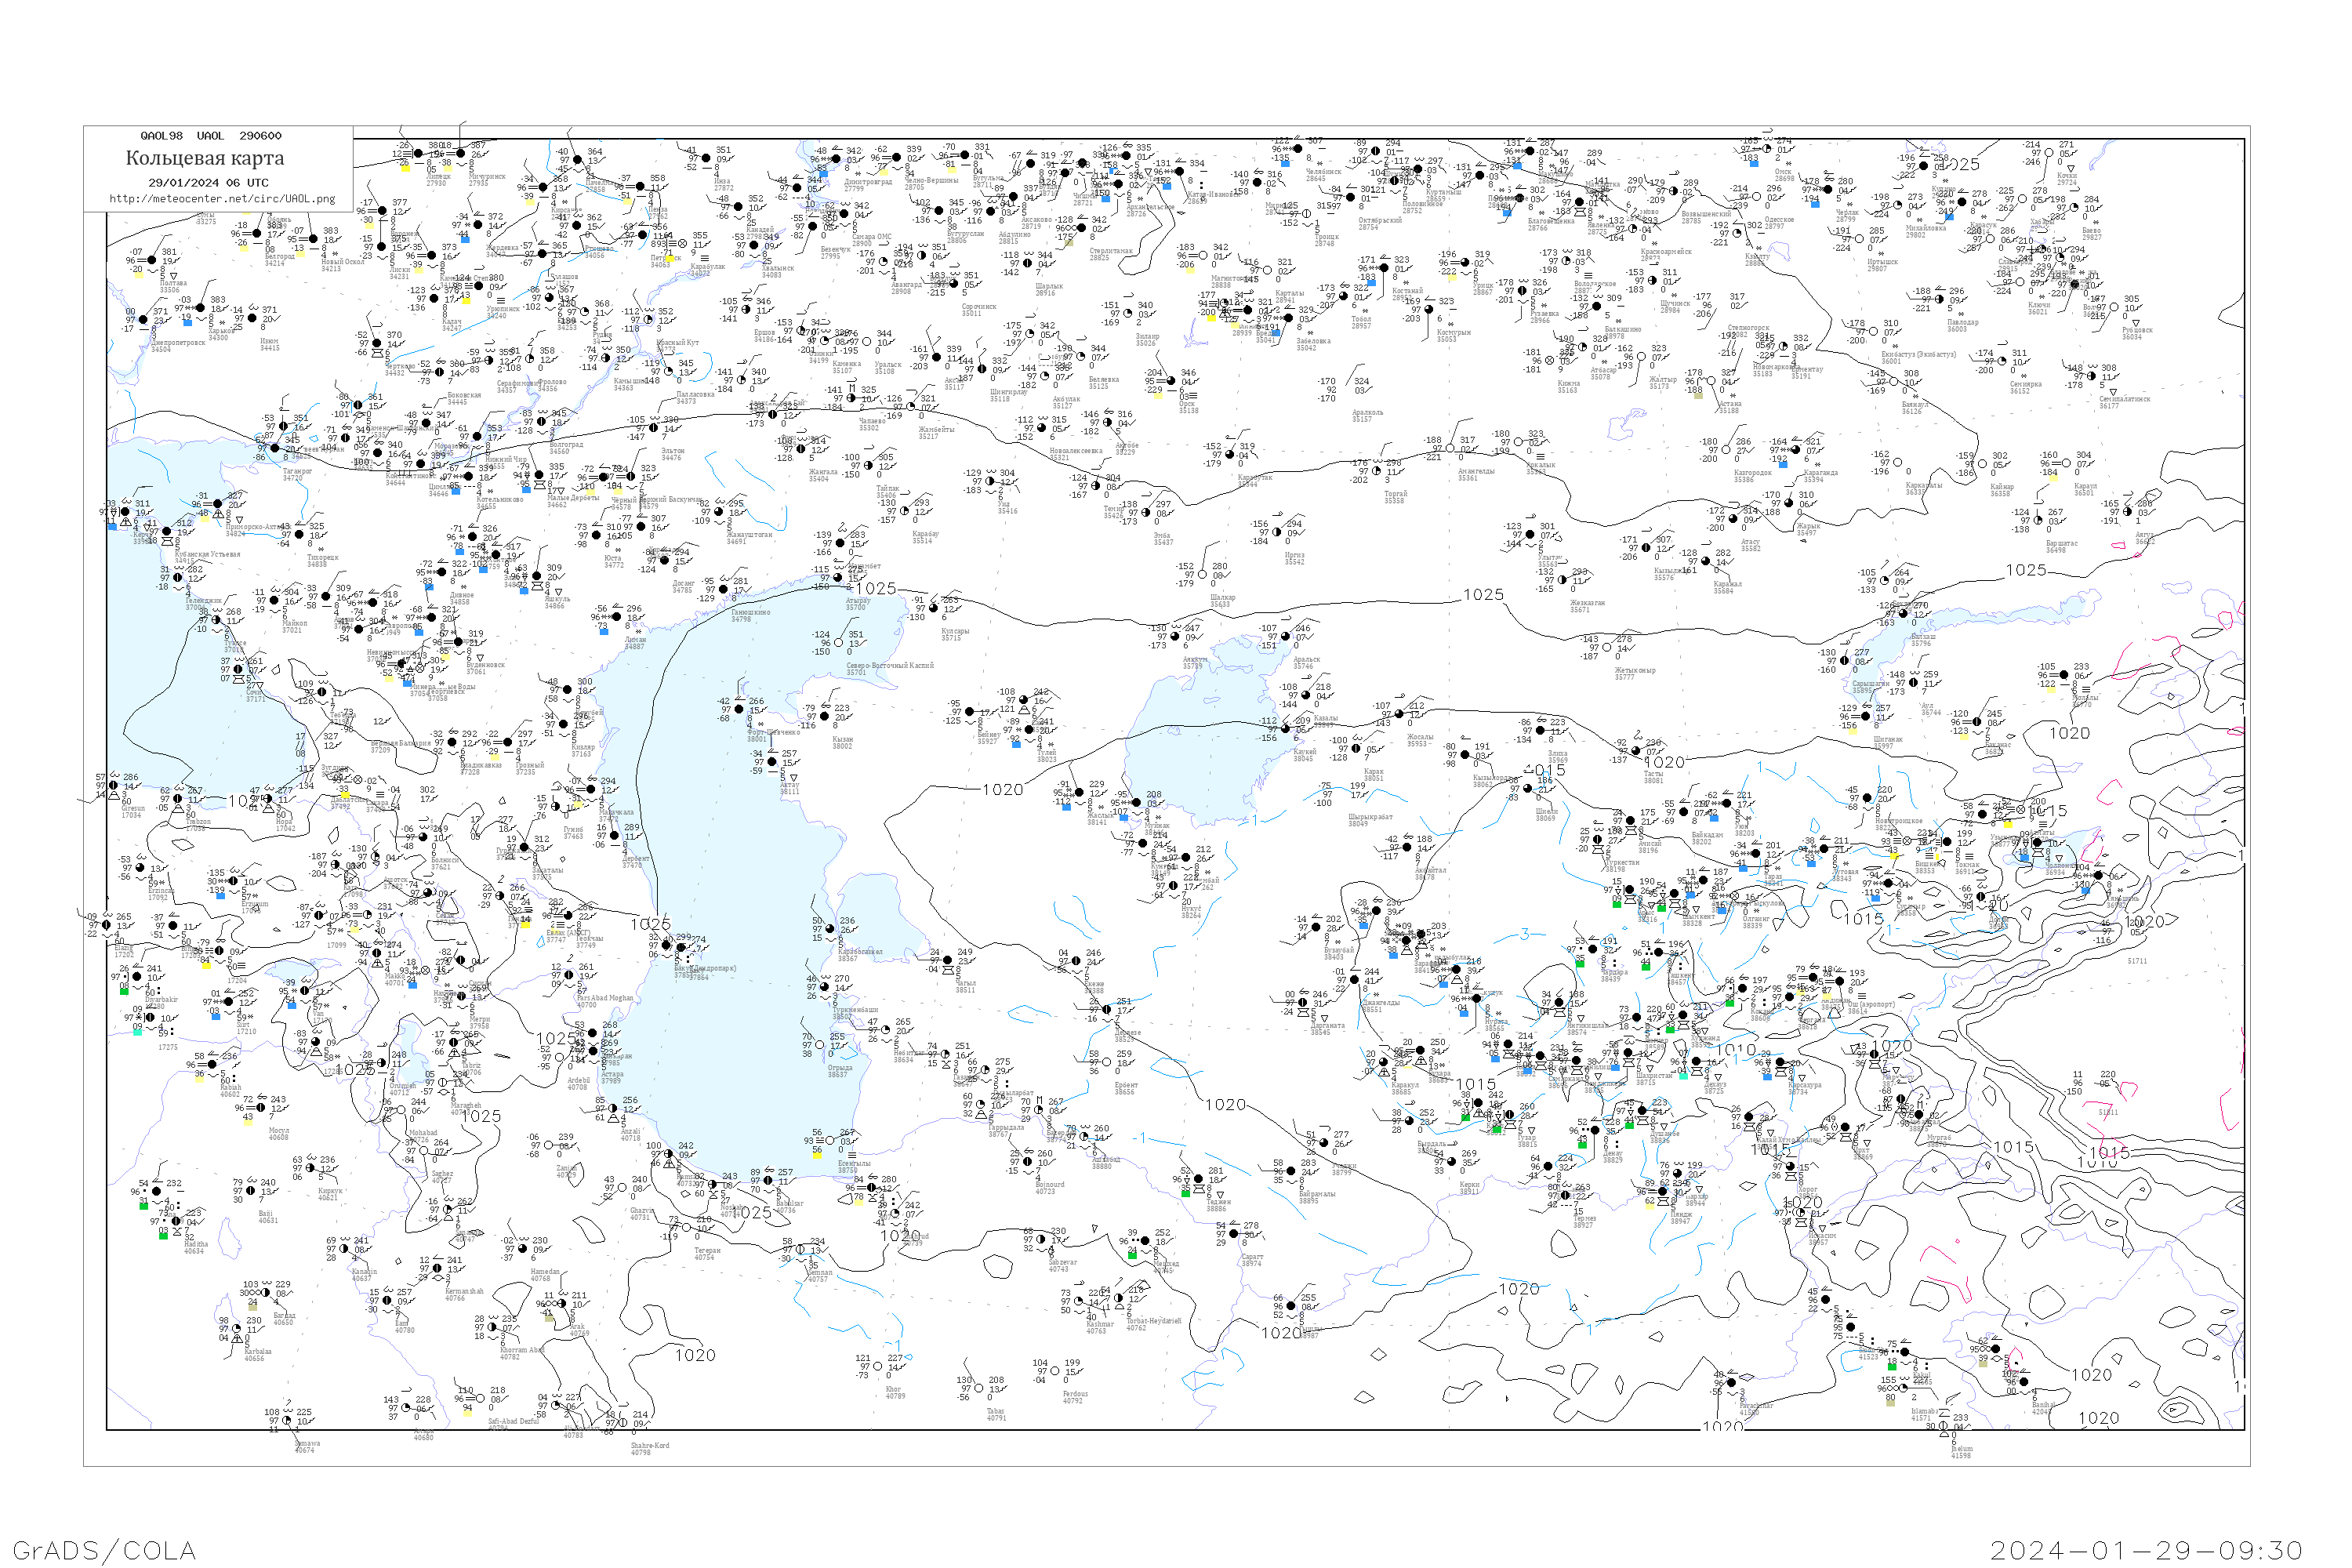Click the 2024-01-29-09:30 timestamp at bottom right
The width and height of the screenshot is (2352, 1568).
coord(2146,1550)
